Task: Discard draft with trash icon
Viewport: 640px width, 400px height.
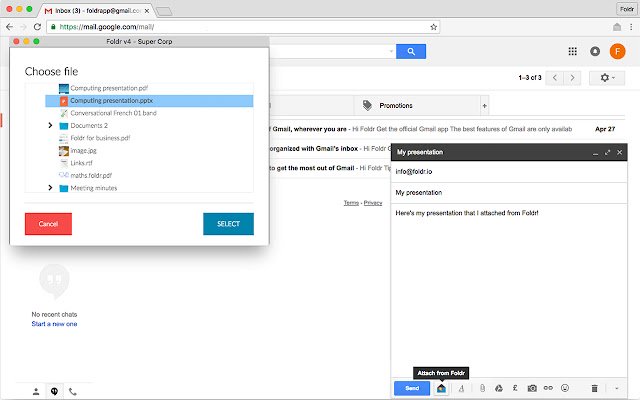Action: [x=595, y=388]
